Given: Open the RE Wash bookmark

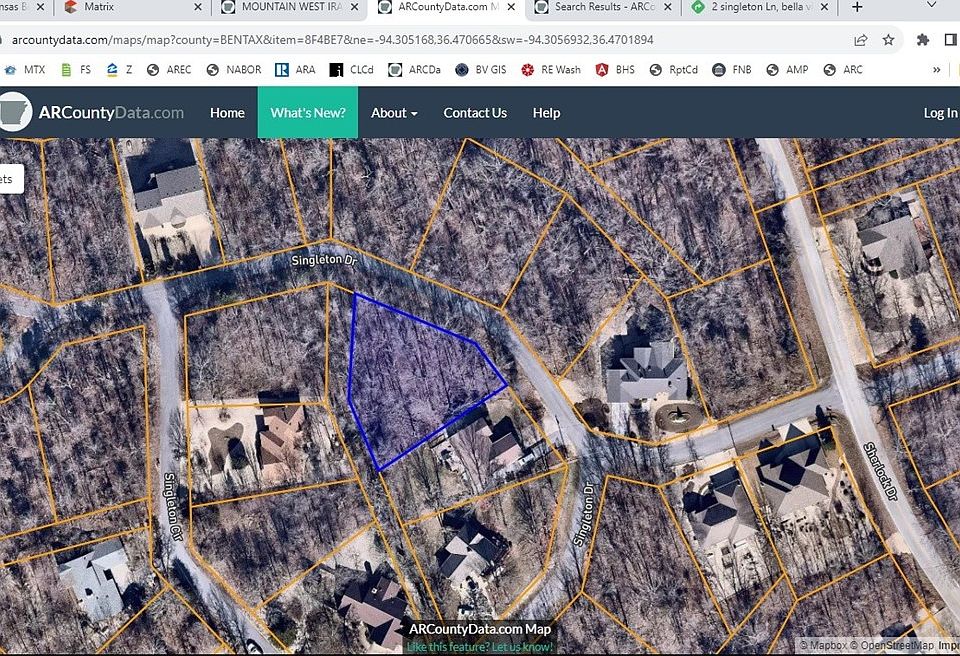Looking at the screenshot, I should click(x=551, y=70).
